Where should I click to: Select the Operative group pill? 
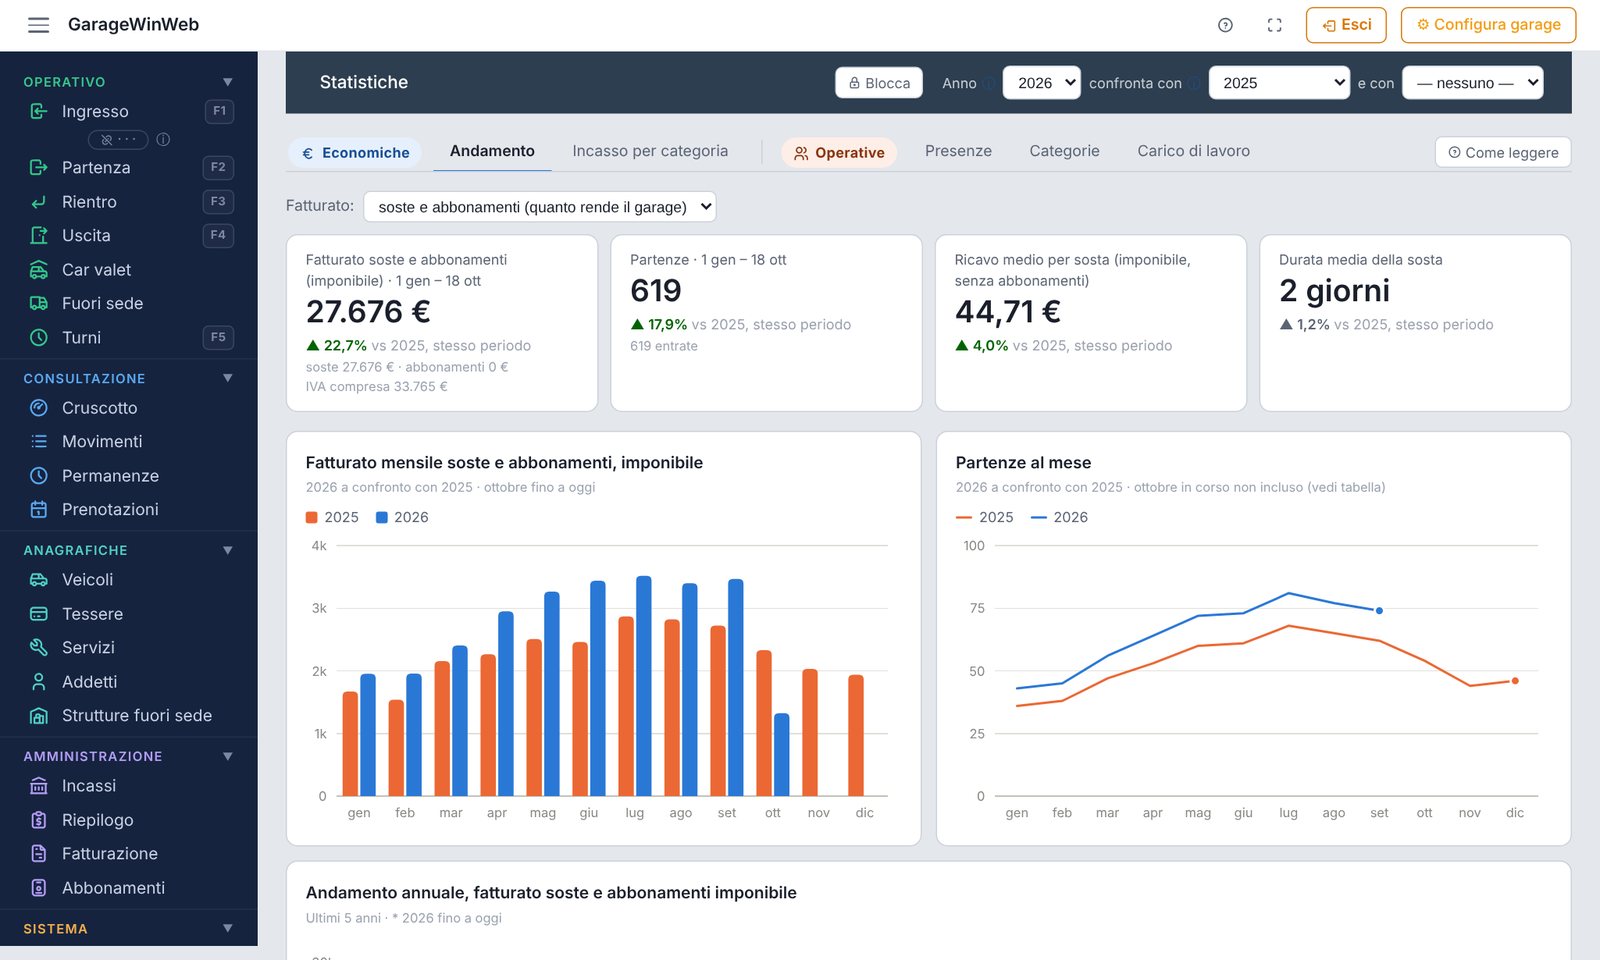(x=839, y=153)
